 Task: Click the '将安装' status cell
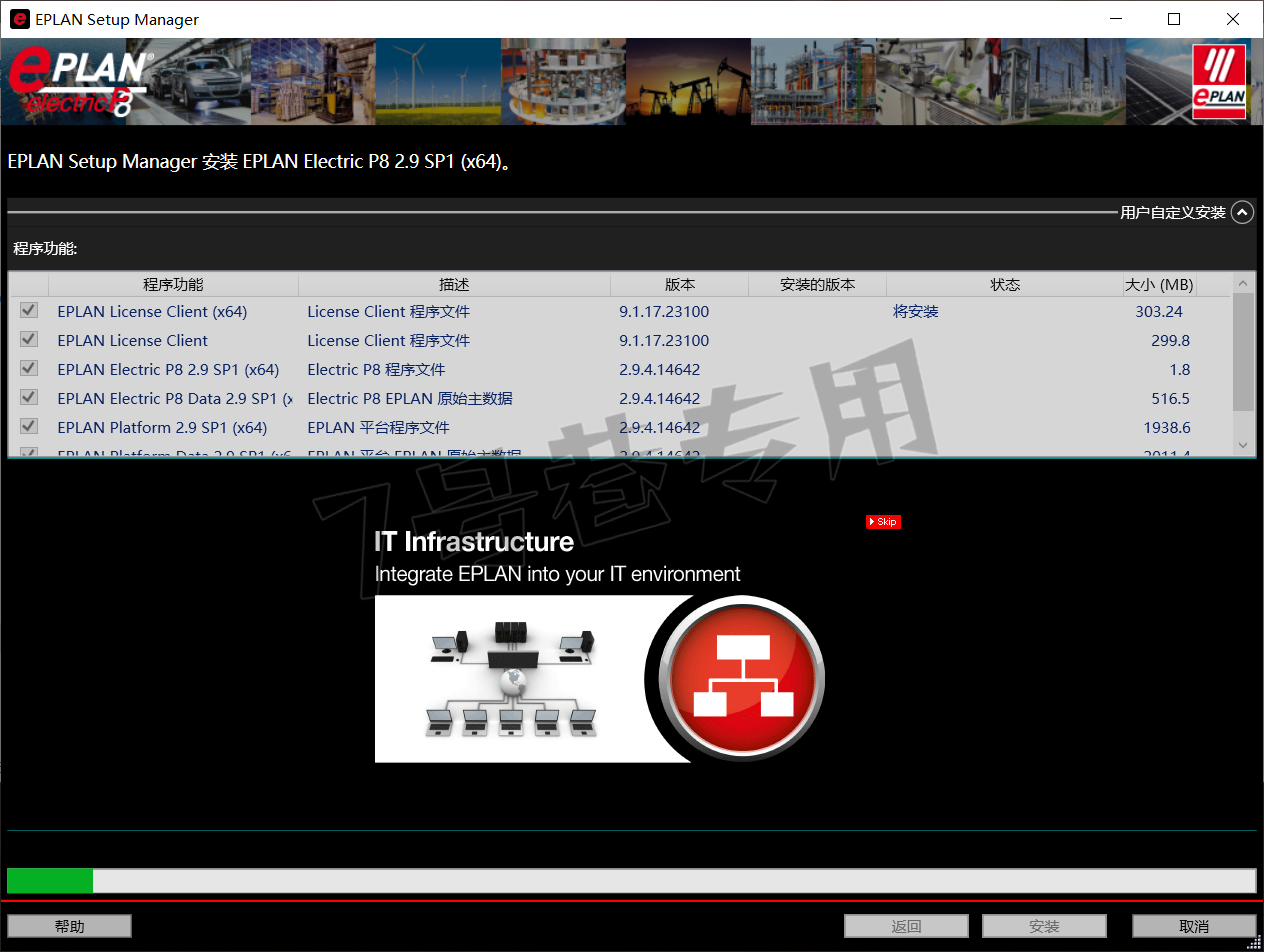click(x=916, y=311)
